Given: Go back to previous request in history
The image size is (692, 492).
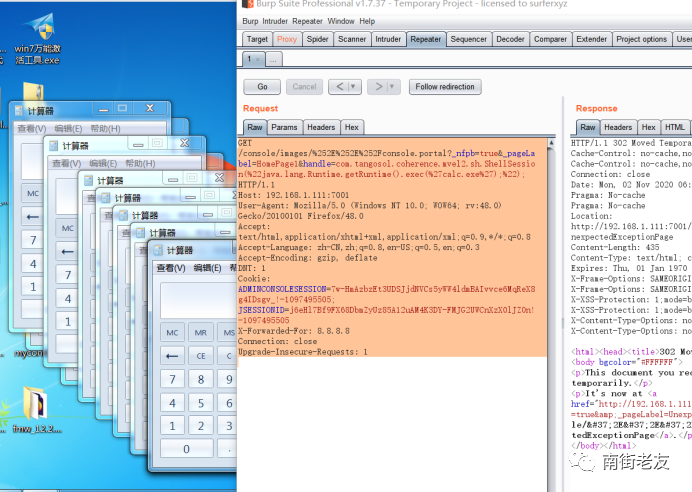Looking at the screenshot, I should (339, 87).
